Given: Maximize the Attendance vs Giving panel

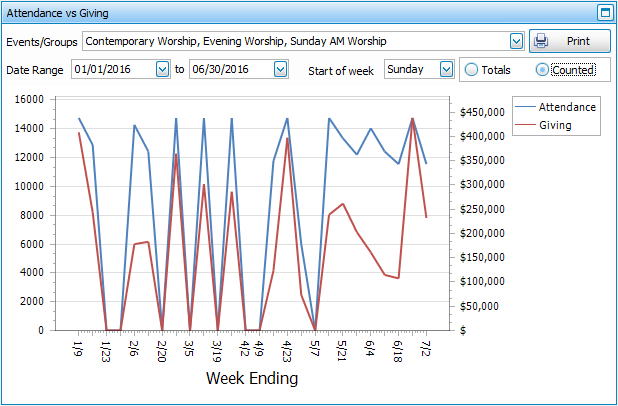Looking at the screenshot, I should pos(604,13).
